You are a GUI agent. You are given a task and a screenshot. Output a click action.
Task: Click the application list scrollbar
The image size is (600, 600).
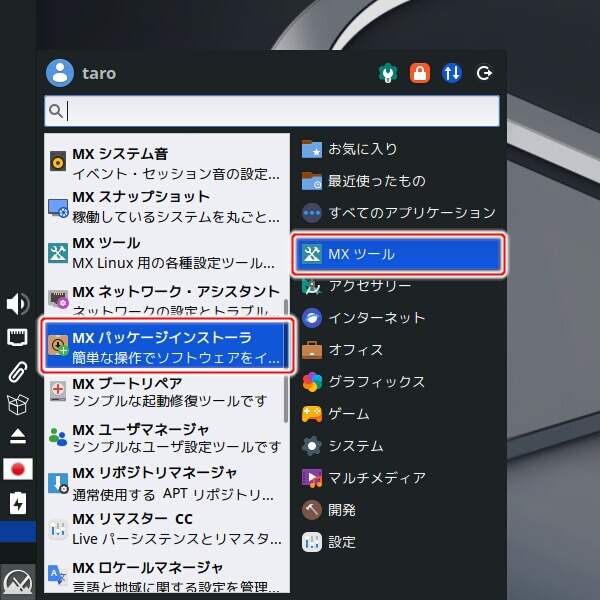click(287, 360)
